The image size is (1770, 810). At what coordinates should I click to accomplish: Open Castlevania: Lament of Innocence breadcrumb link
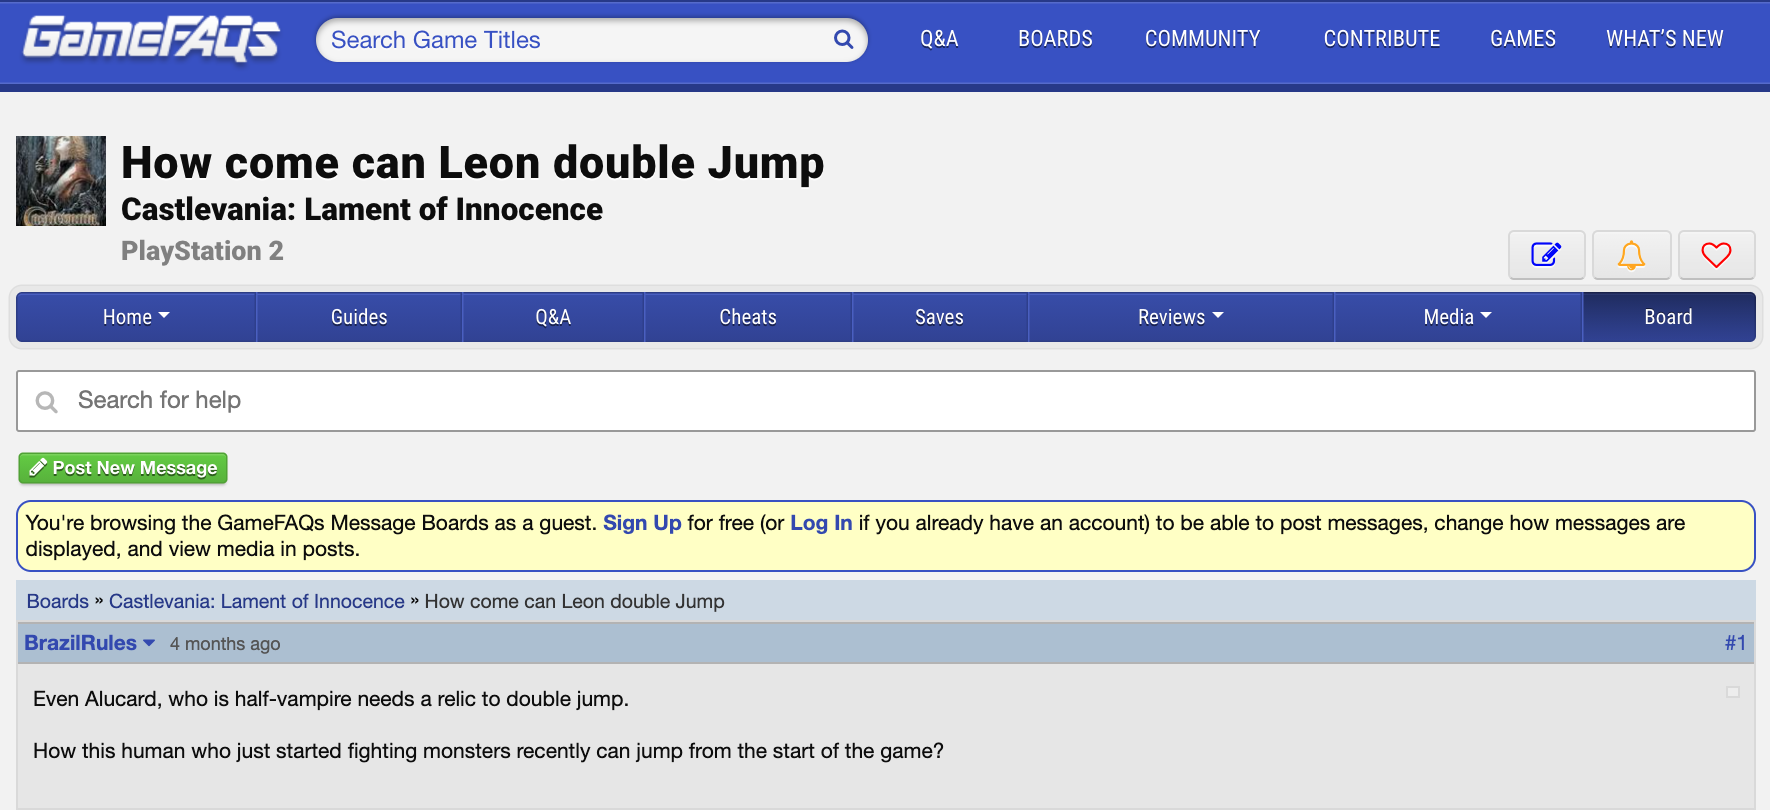click(x=257, y=601)
